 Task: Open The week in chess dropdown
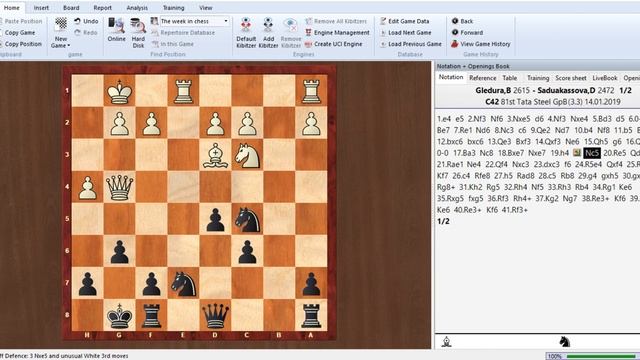tap(226, 21)
